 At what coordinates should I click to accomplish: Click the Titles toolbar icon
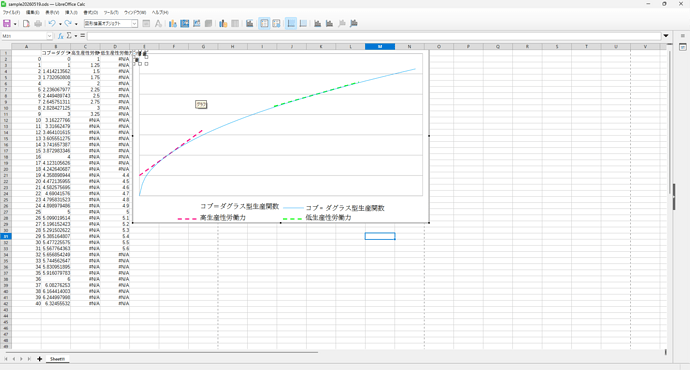tap(250, 24)
